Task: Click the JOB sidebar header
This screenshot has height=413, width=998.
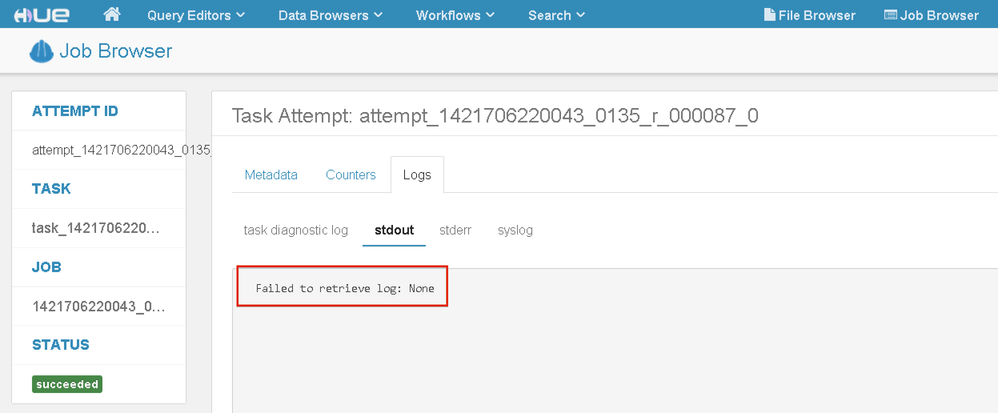Action: 47,267
